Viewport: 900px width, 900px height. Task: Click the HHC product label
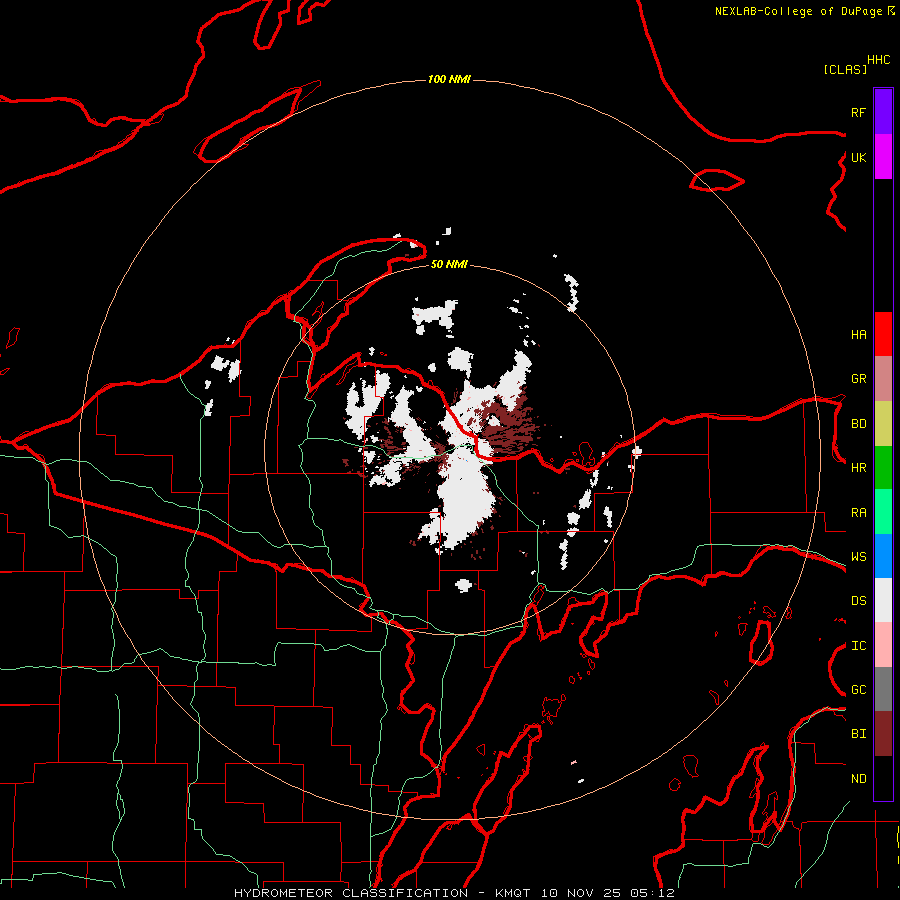tap(878, 60)
